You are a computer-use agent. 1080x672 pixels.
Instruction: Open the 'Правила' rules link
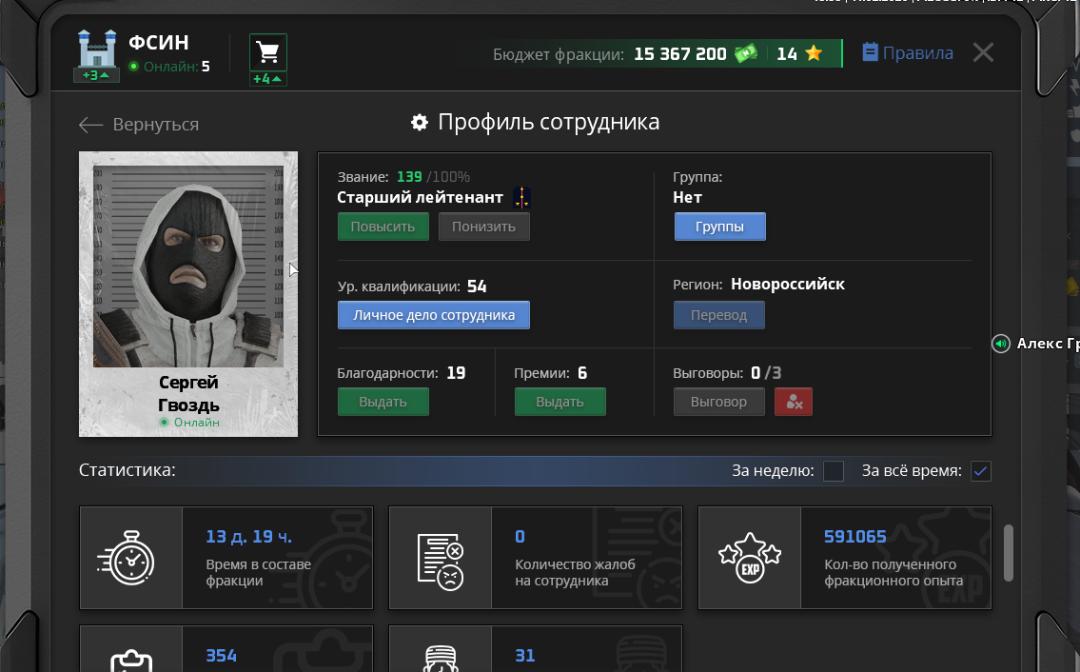[907, 53]
